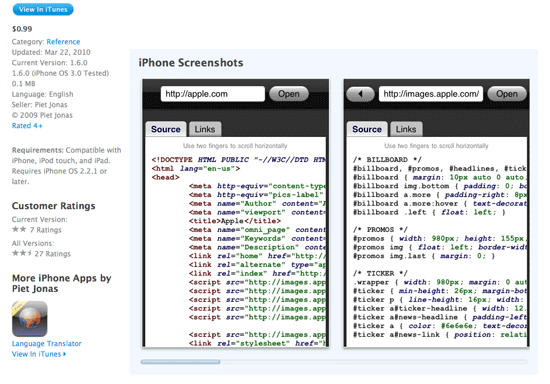This screenshot has height=384, width=550.
Task: Open the Language Translator app icon
Action: coord(30,319)
